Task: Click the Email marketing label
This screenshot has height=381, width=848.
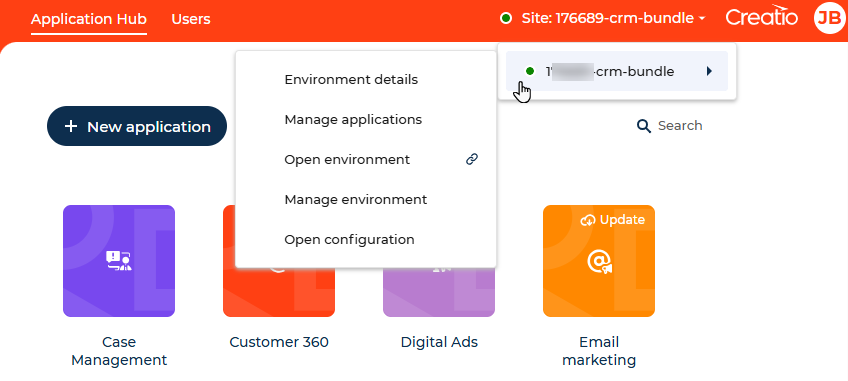Action: coord(599,351)
